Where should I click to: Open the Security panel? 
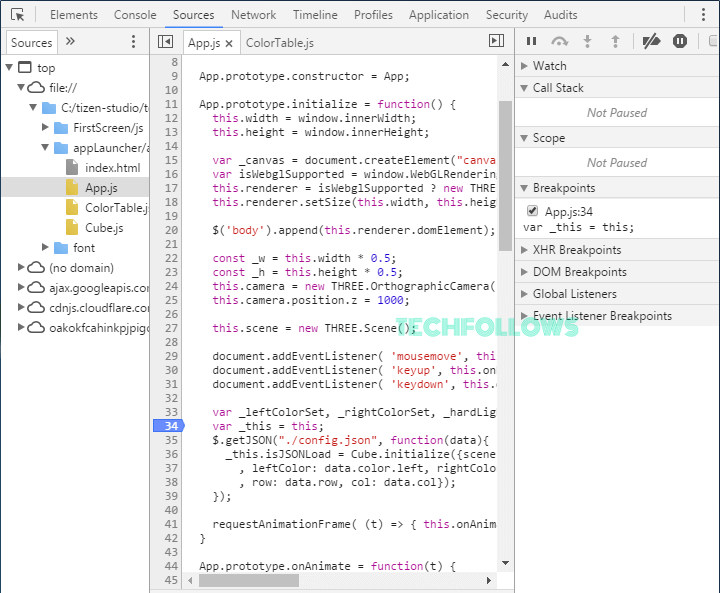[x=507, y=15]
